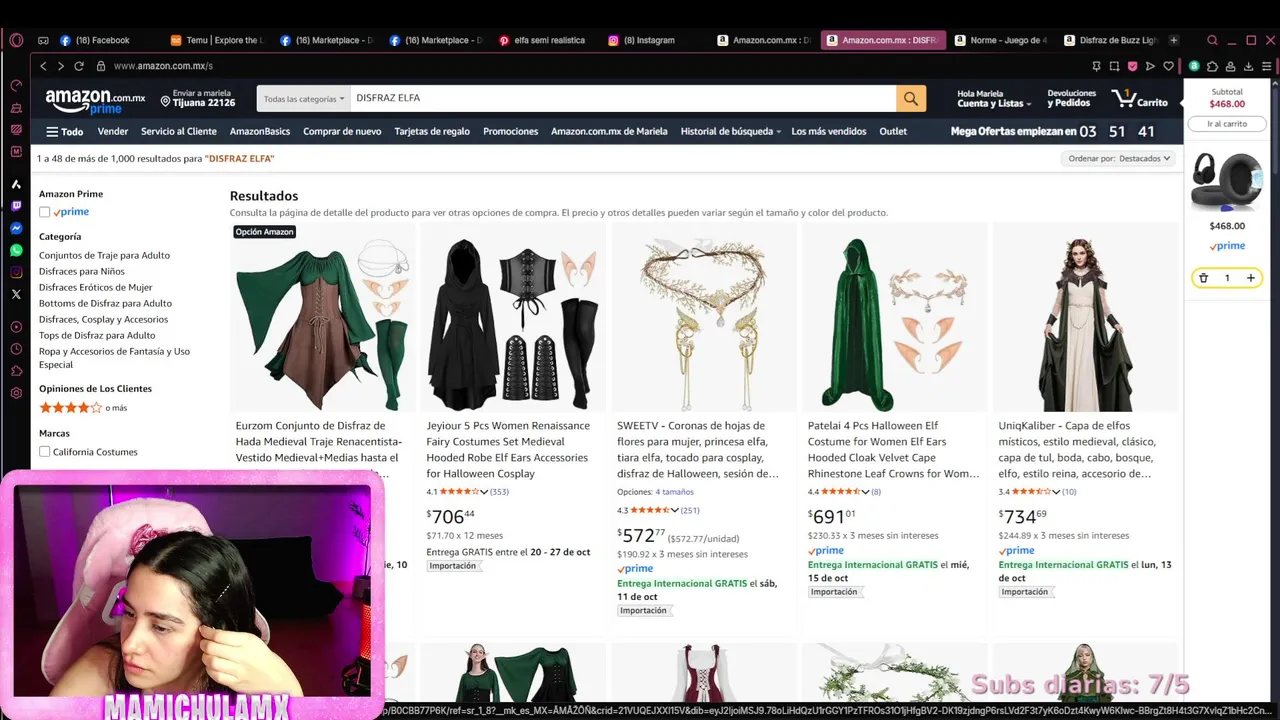Open Twitch from the browser sidebar
1280x720 pixels.
(x=16, y=206)
